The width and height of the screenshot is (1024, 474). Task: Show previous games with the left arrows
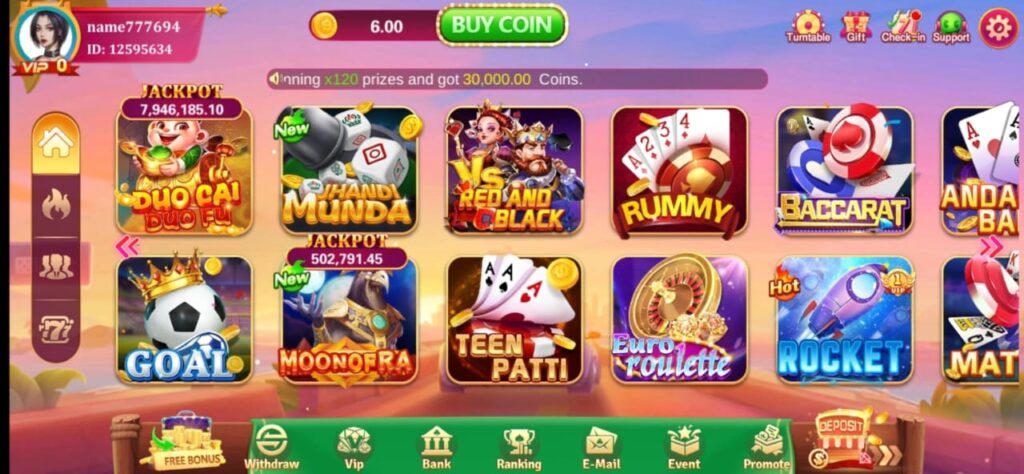[127, 246]
